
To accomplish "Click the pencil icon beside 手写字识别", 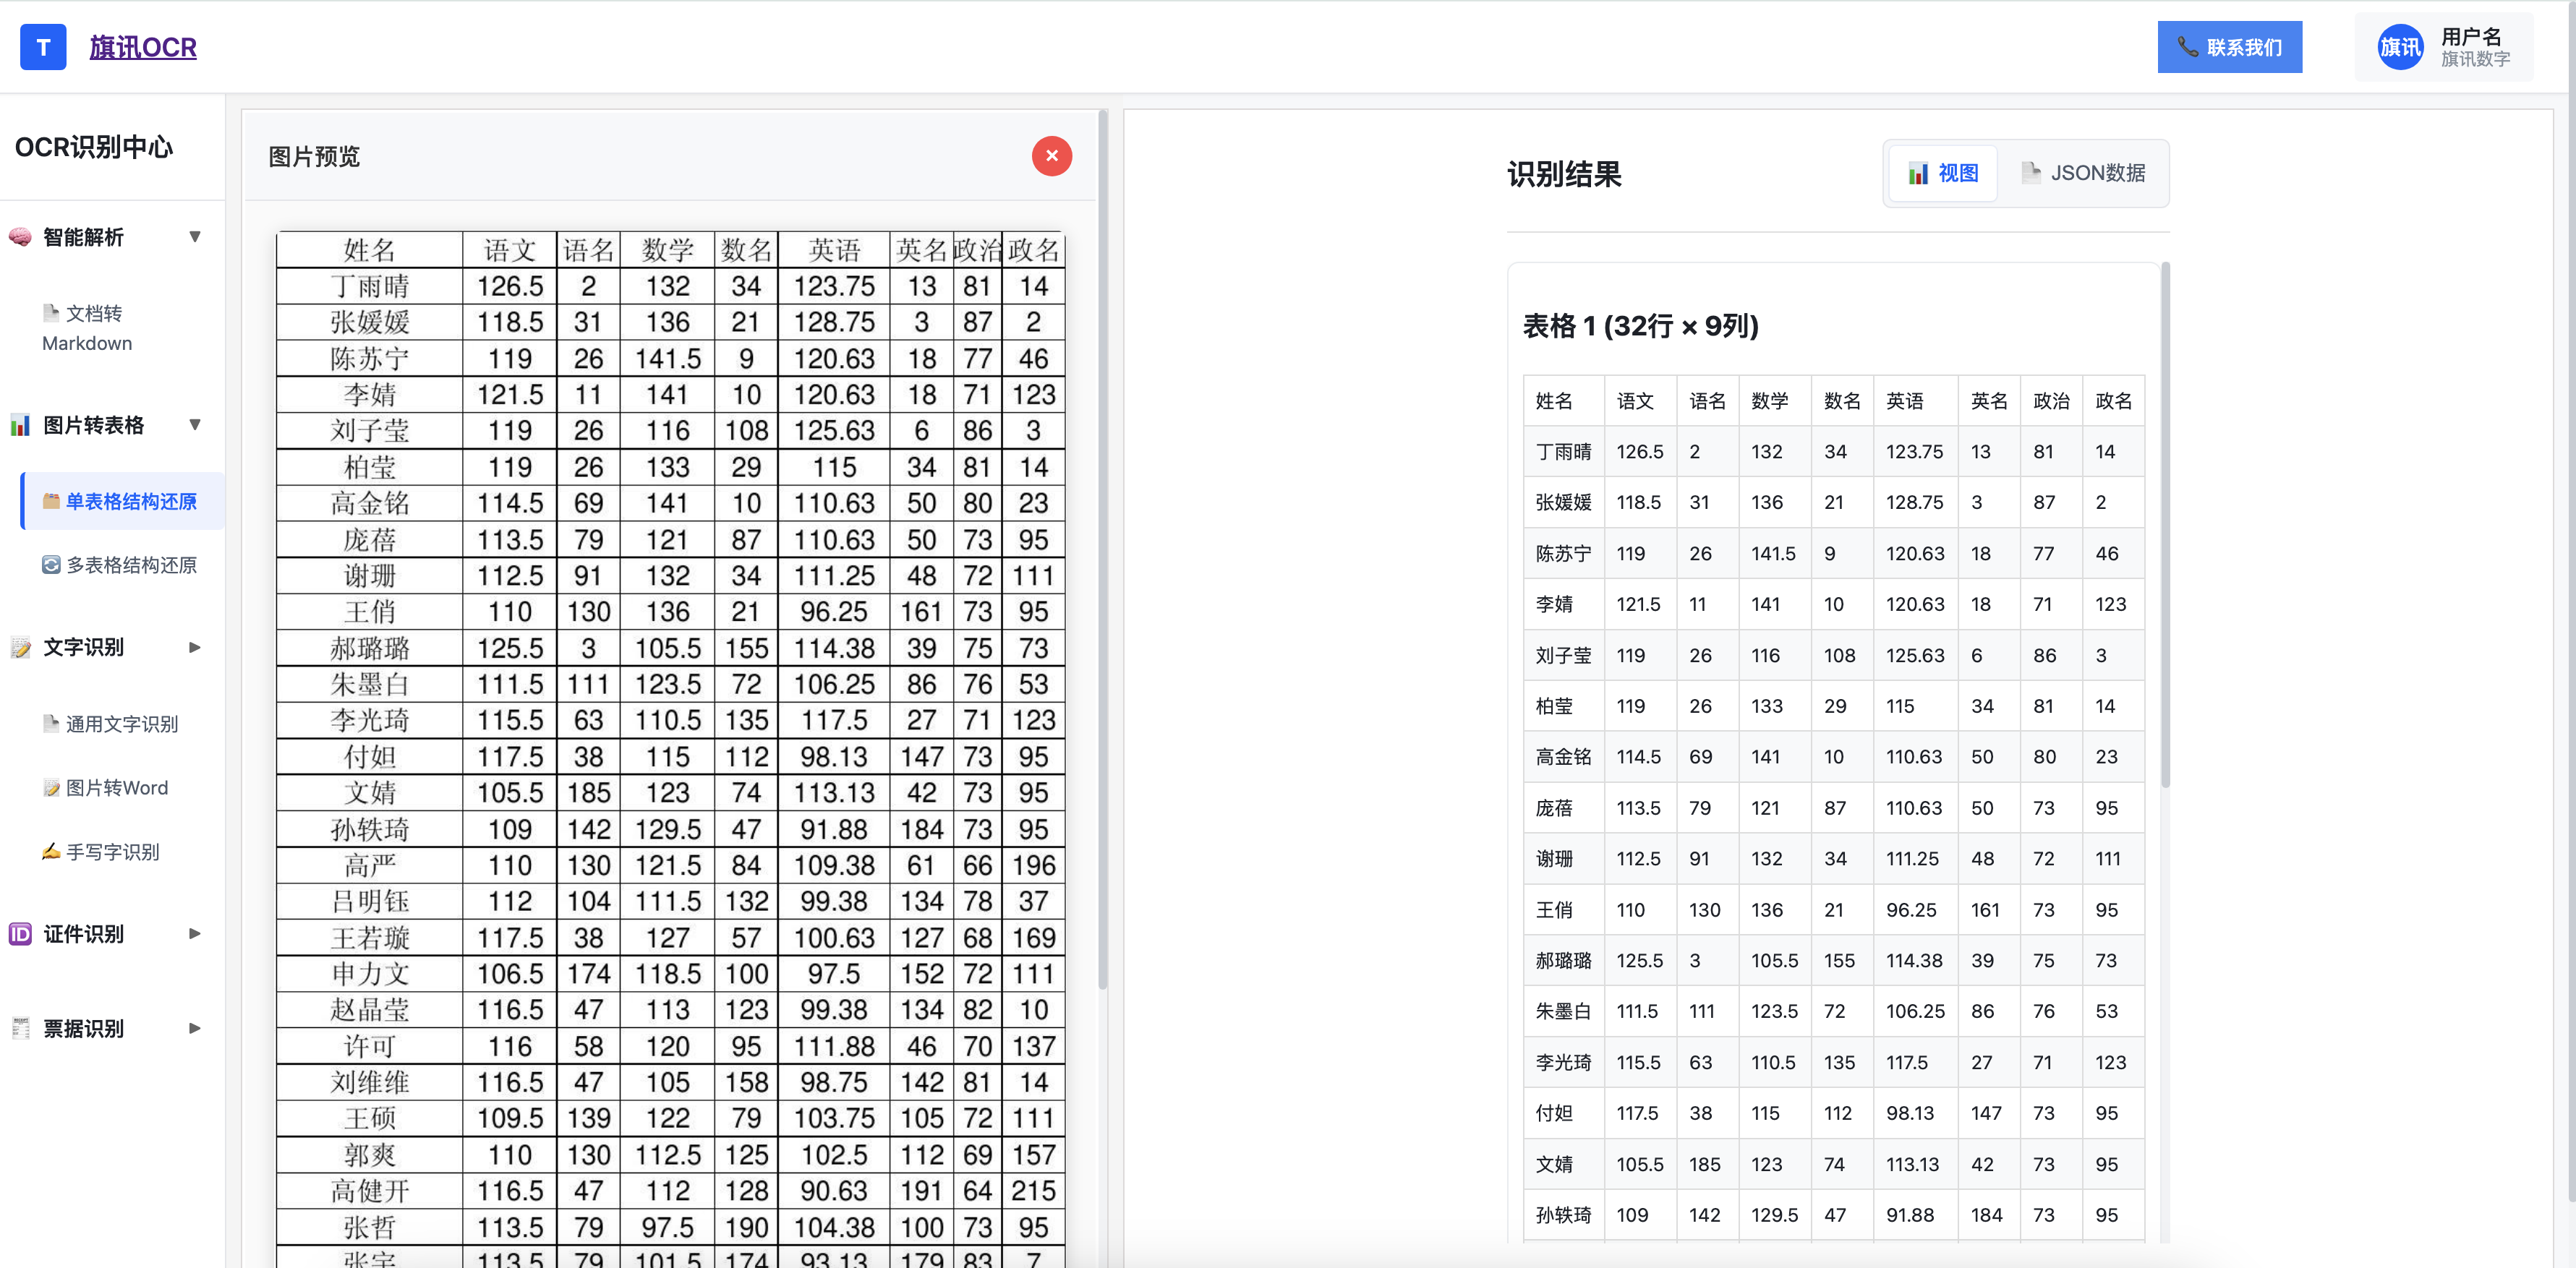I will 50,851.
